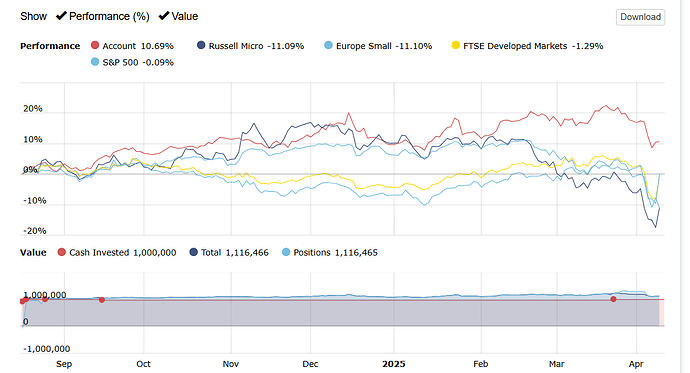Click the Cash Invested 1,000,000 label
Image resolution: width=690 pixels, height=373 pixels.
[x=123, y=252]
